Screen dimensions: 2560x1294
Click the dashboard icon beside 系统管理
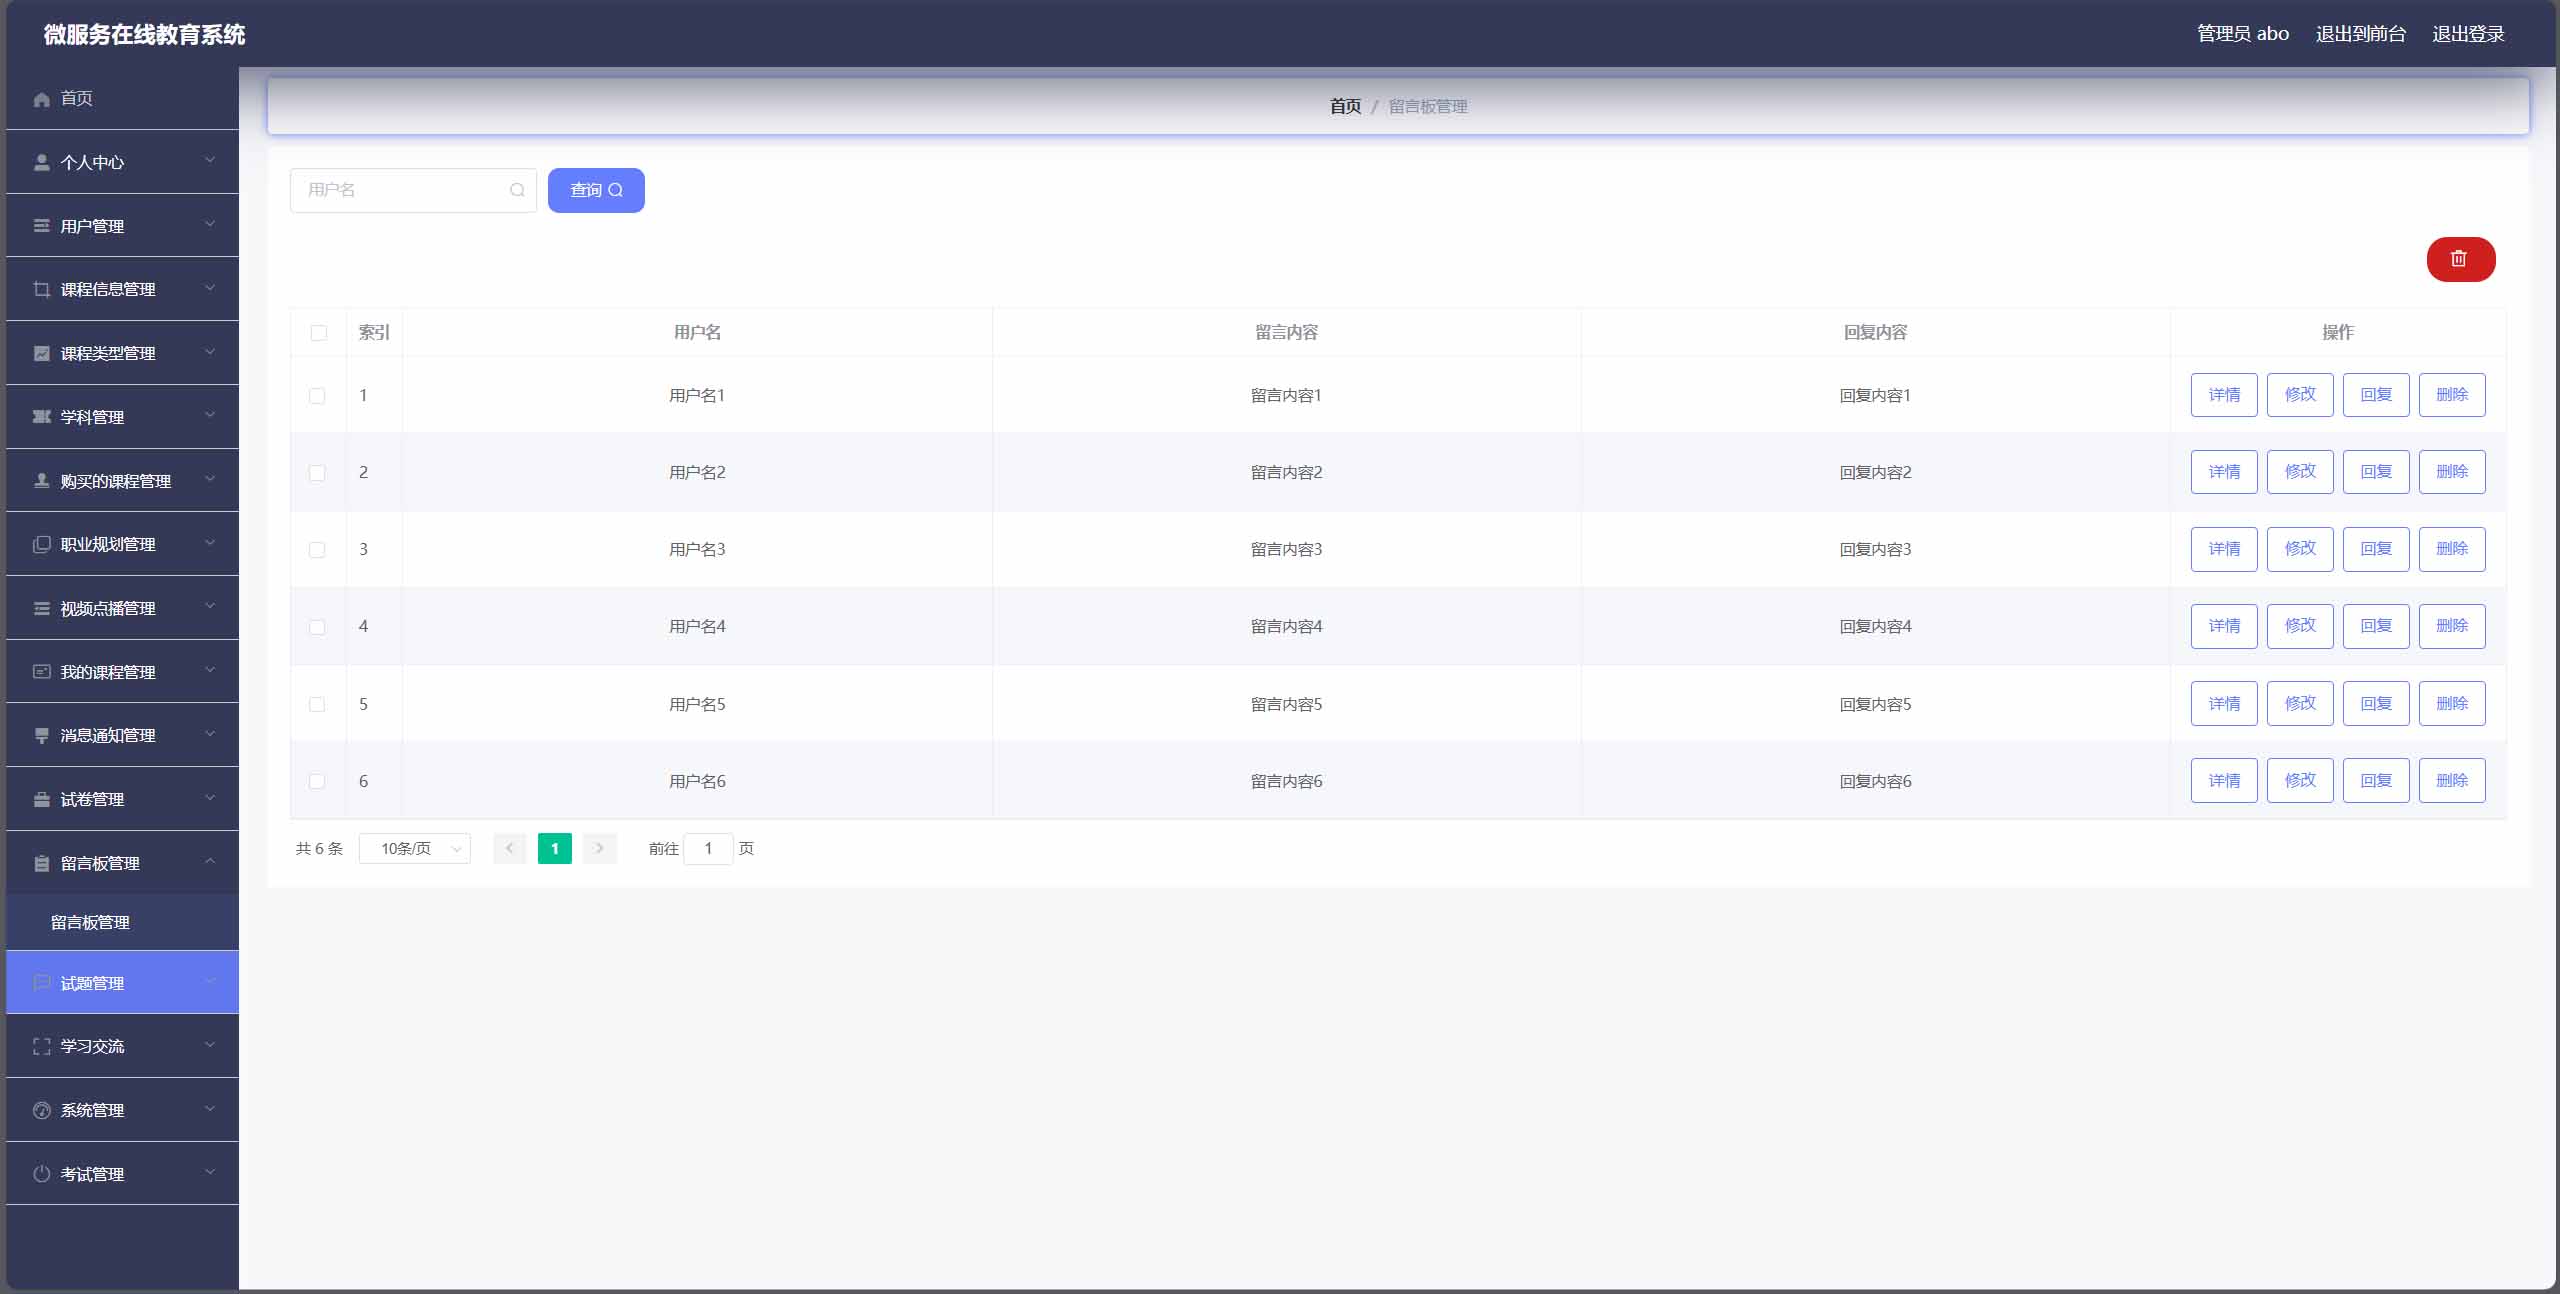click(x=41, y=1110)
